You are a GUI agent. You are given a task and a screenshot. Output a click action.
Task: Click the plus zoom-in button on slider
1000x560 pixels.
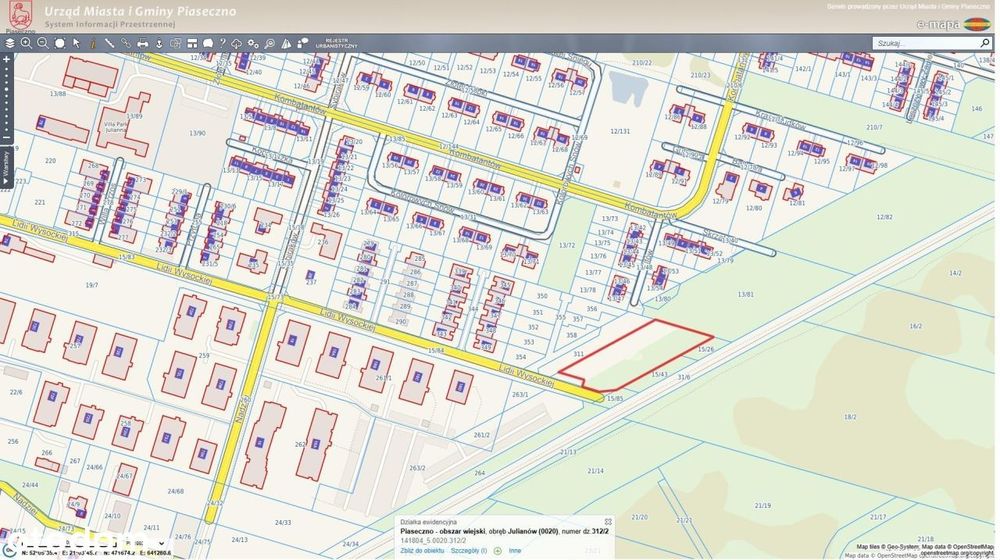click(6, 59)
